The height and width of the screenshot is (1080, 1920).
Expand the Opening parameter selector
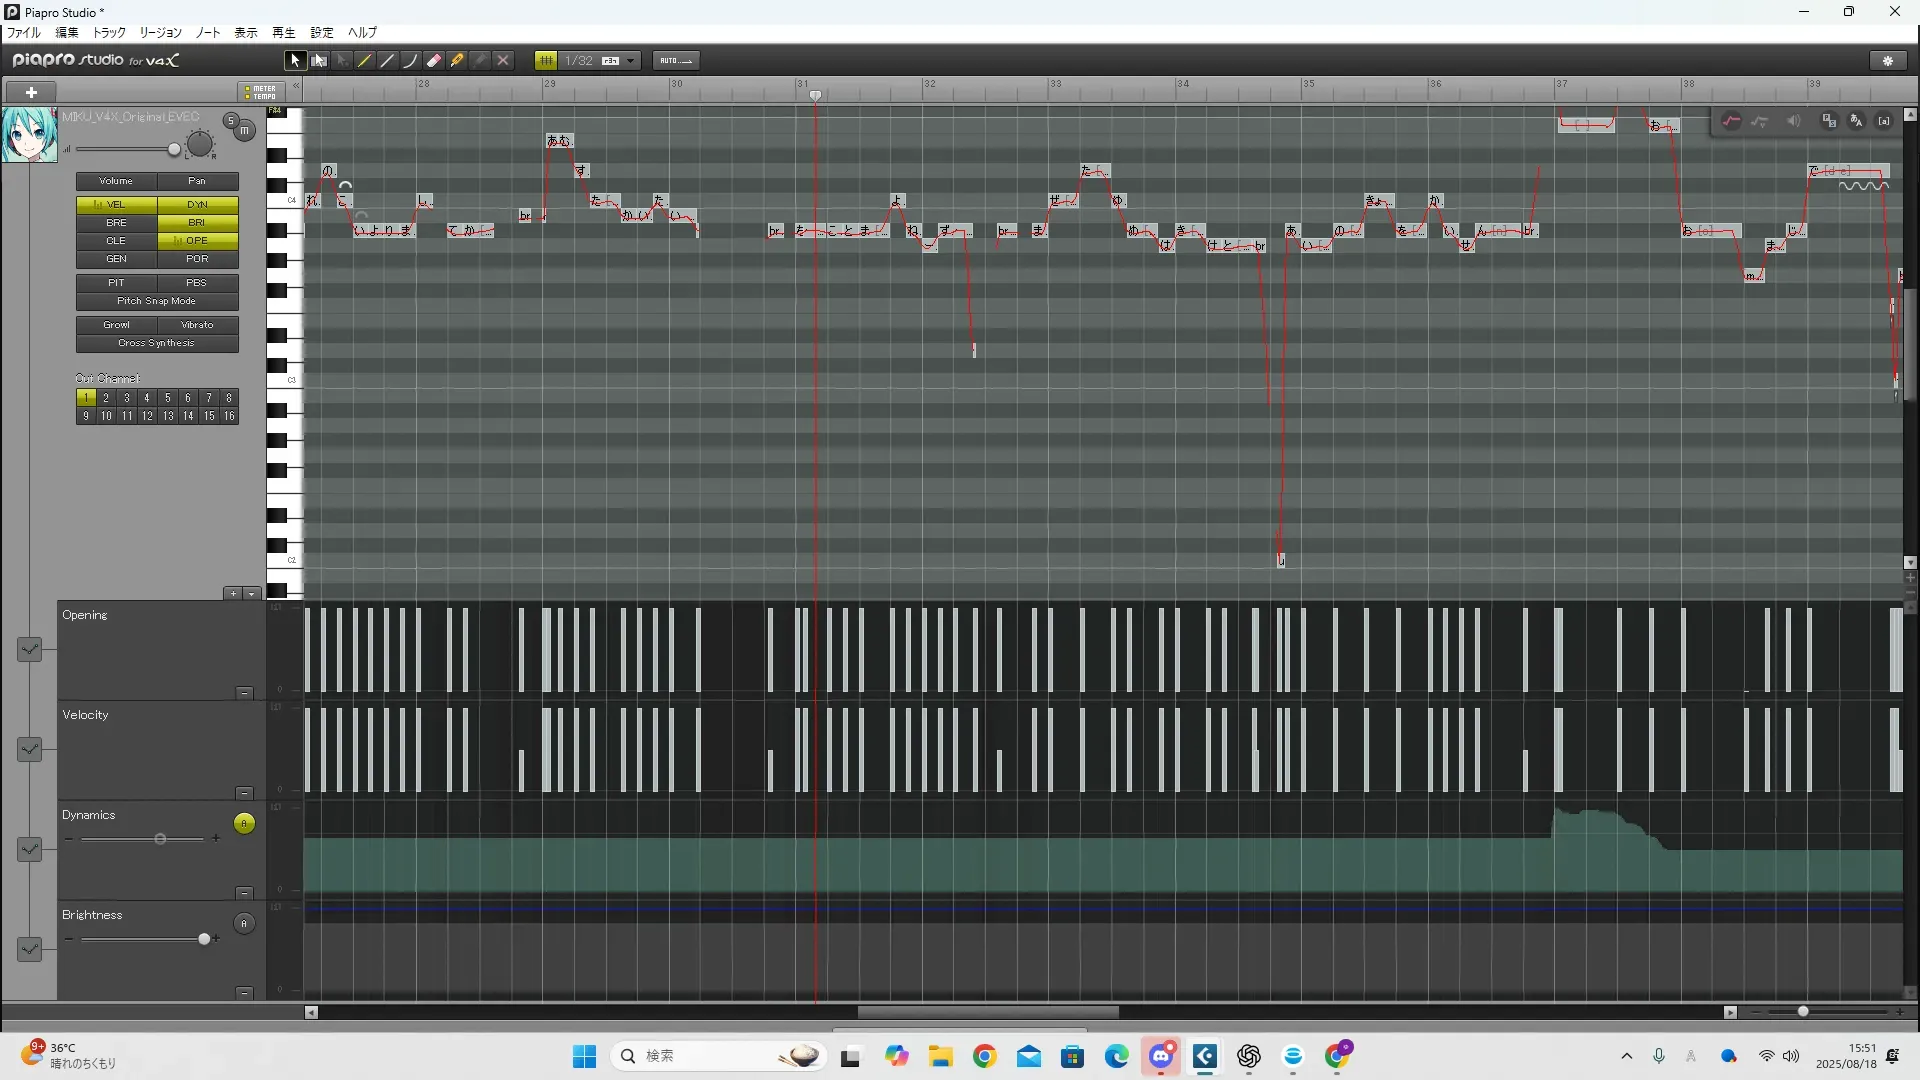(29, 650)
